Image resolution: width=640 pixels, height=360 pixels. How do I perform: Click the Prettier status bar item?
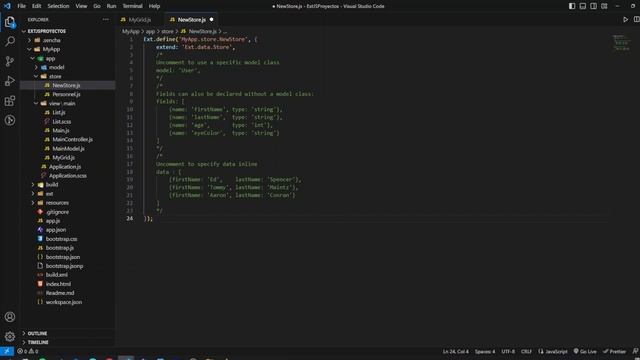614,351
